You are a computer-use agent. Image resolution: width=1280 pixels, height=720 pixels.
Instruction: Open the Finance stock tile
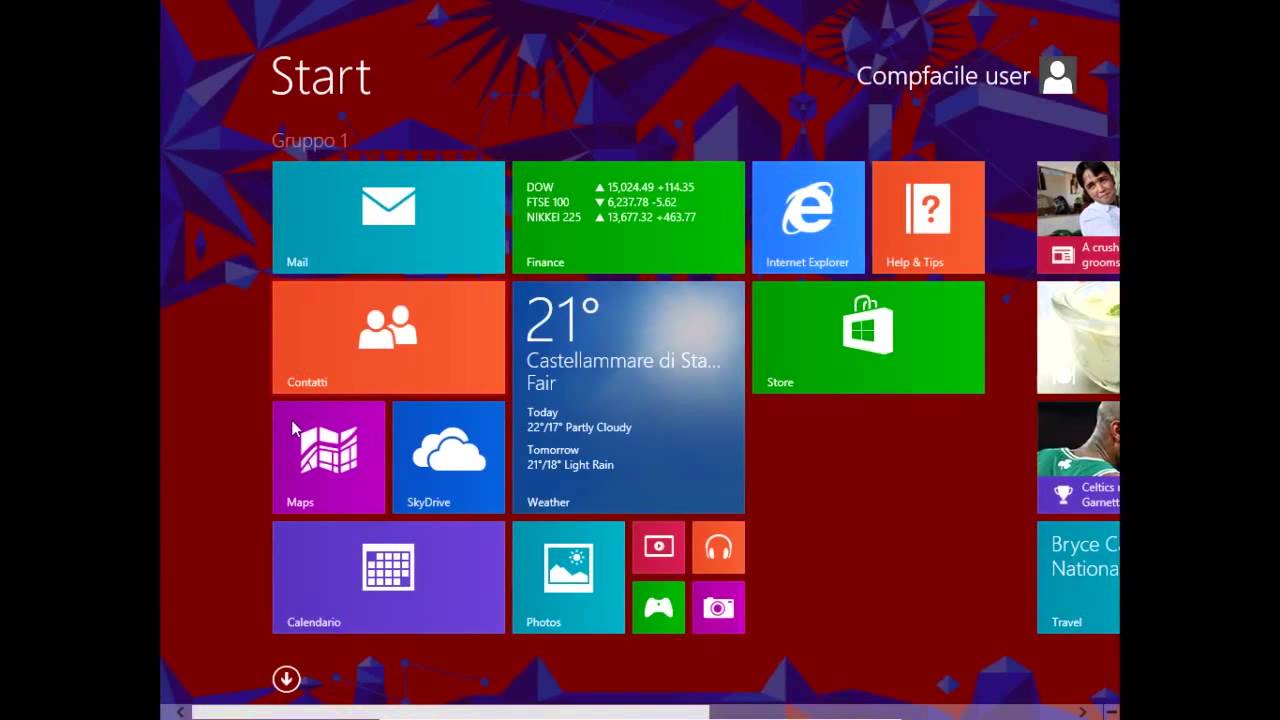point(628,217)
